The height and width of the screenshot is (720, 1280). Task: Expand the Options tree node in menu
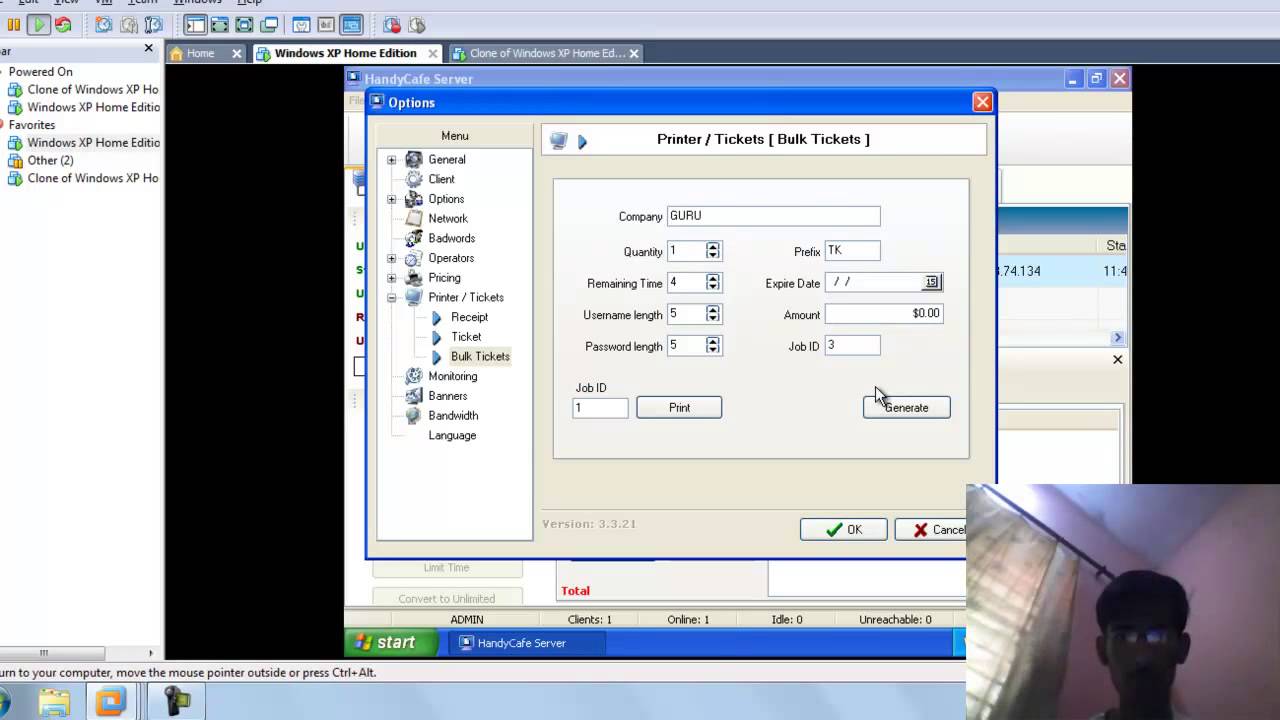tap(392, 199)
